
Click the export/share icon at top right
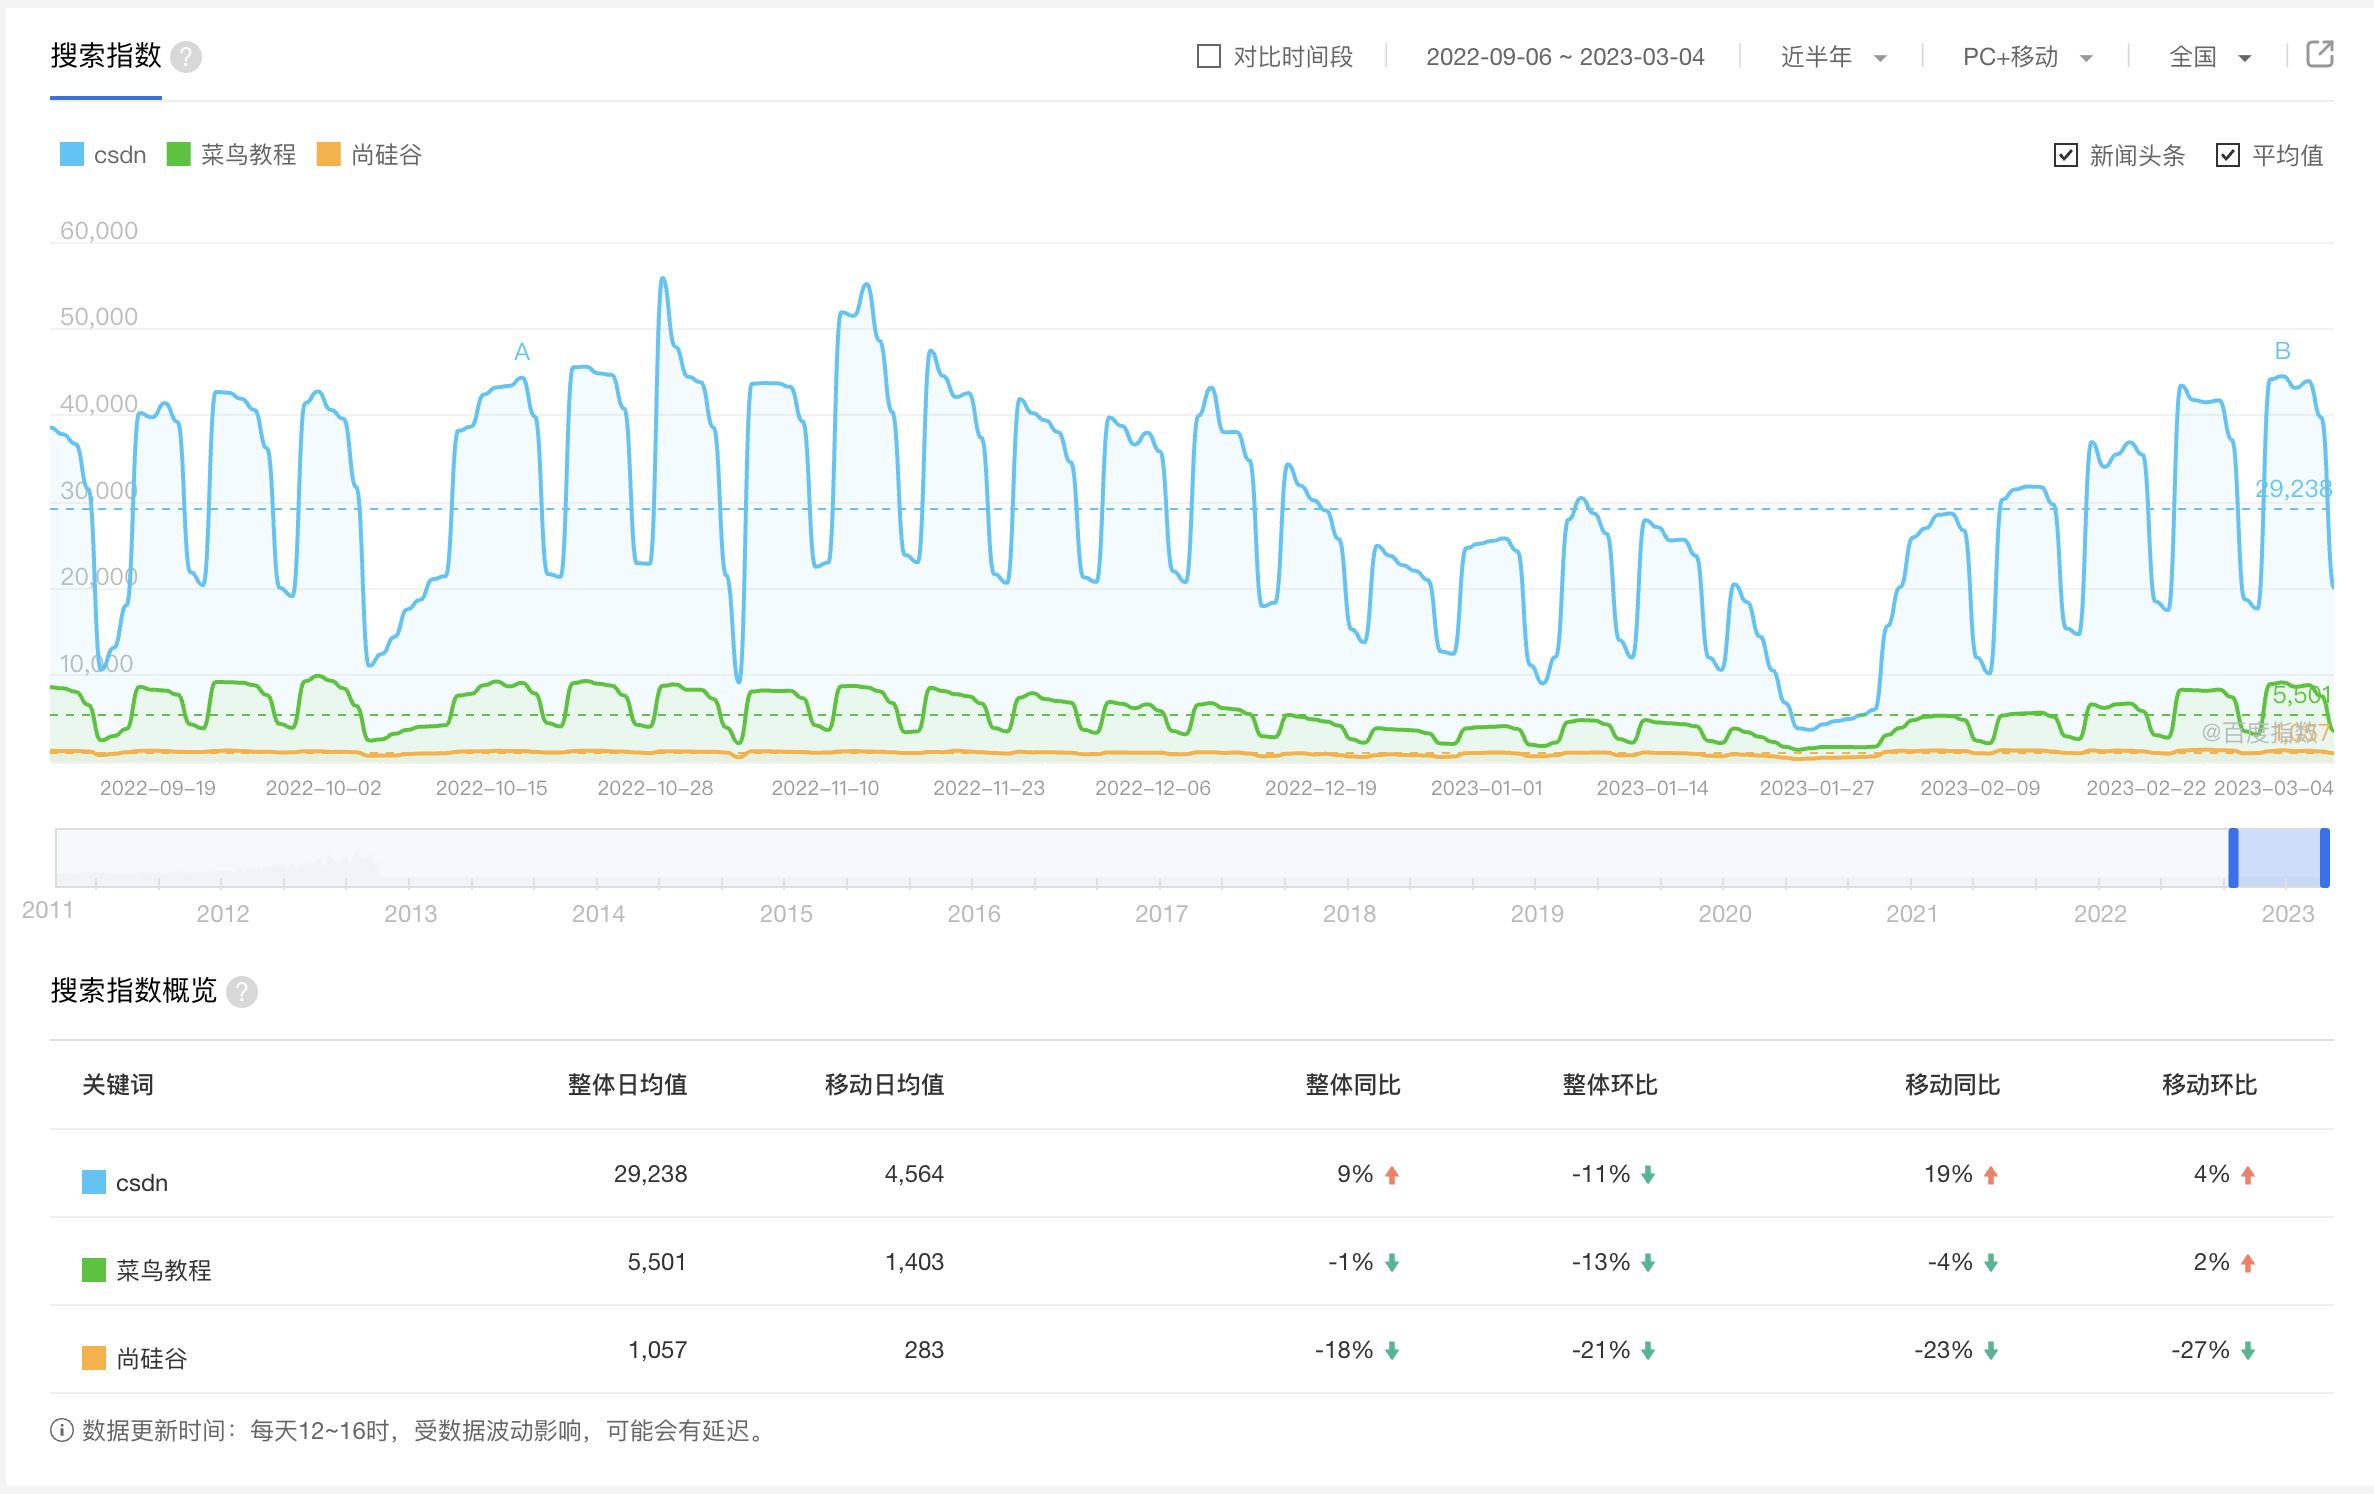[x=2319, y=55]
